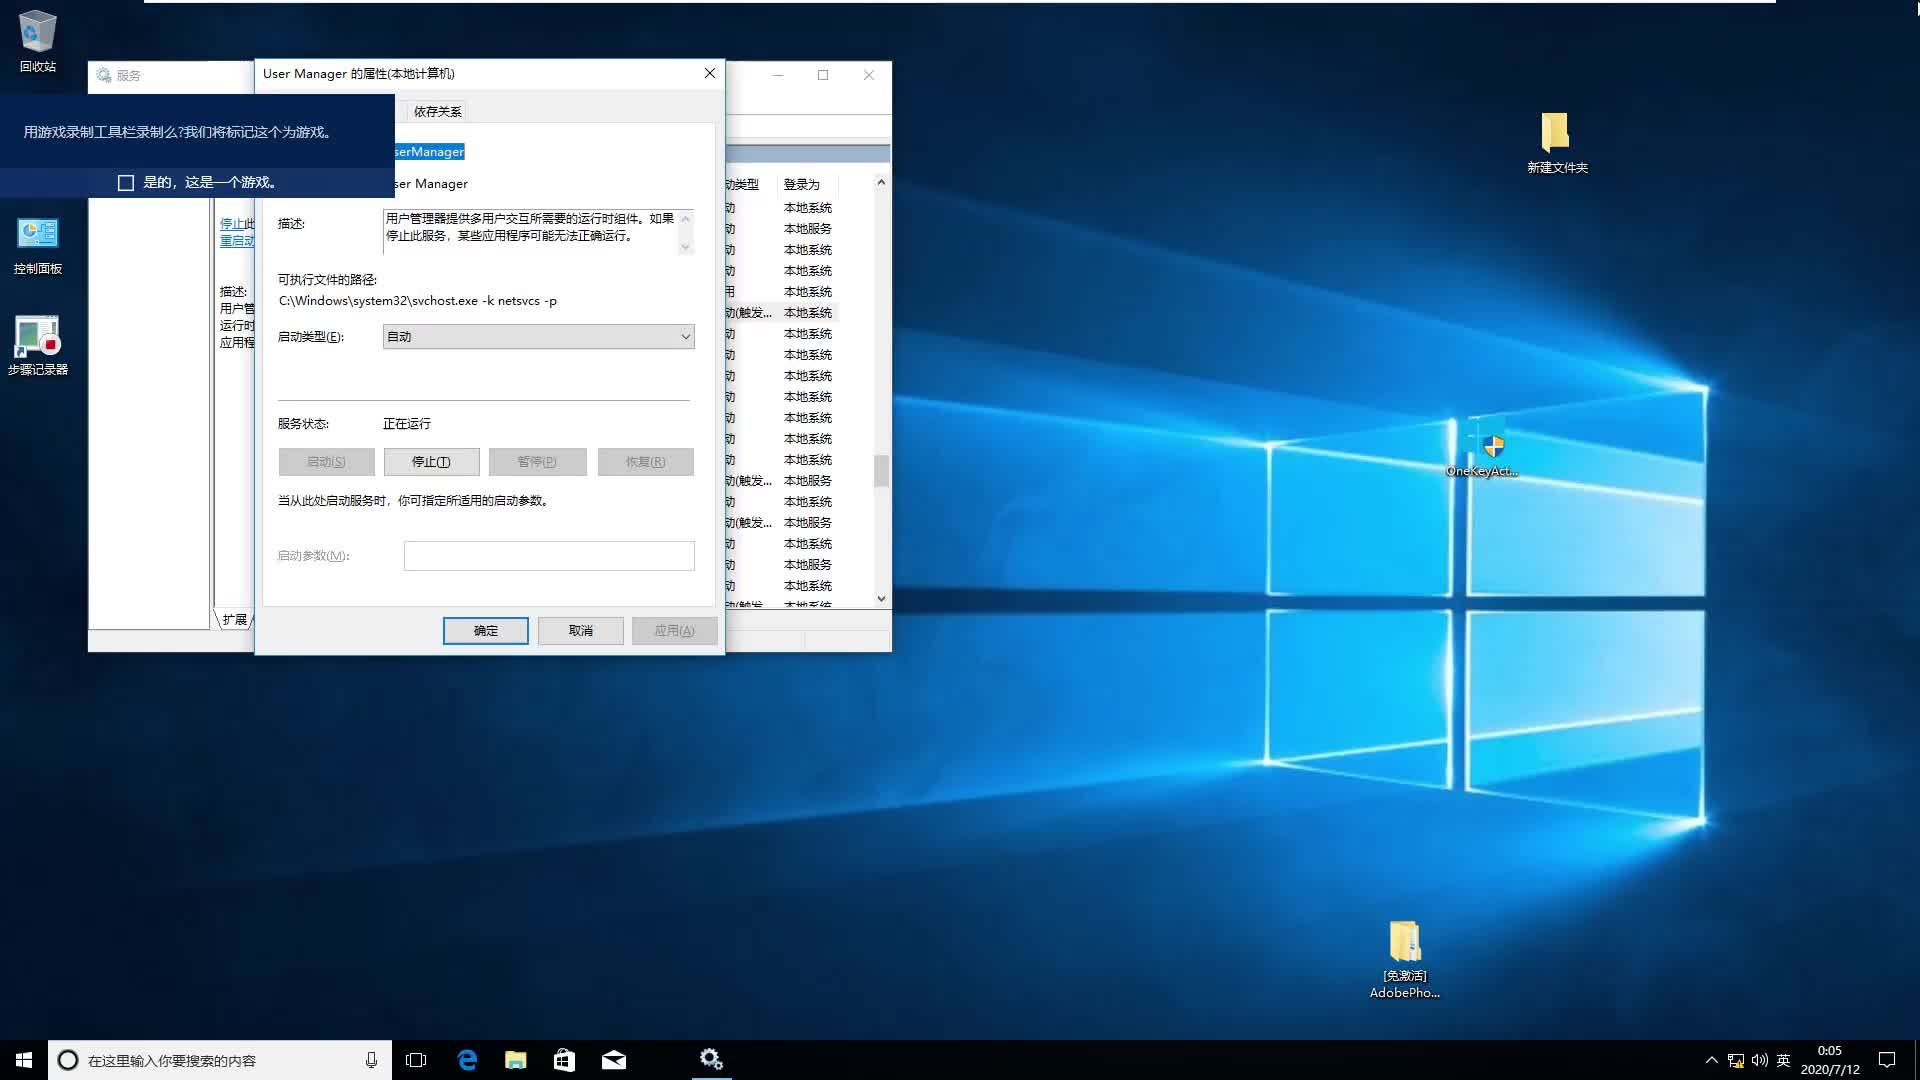This screenshot has width=1920, height=1080.
Task: Open Task View on the taskbar
Action: pyautogui.click(x=414, y=1060)
